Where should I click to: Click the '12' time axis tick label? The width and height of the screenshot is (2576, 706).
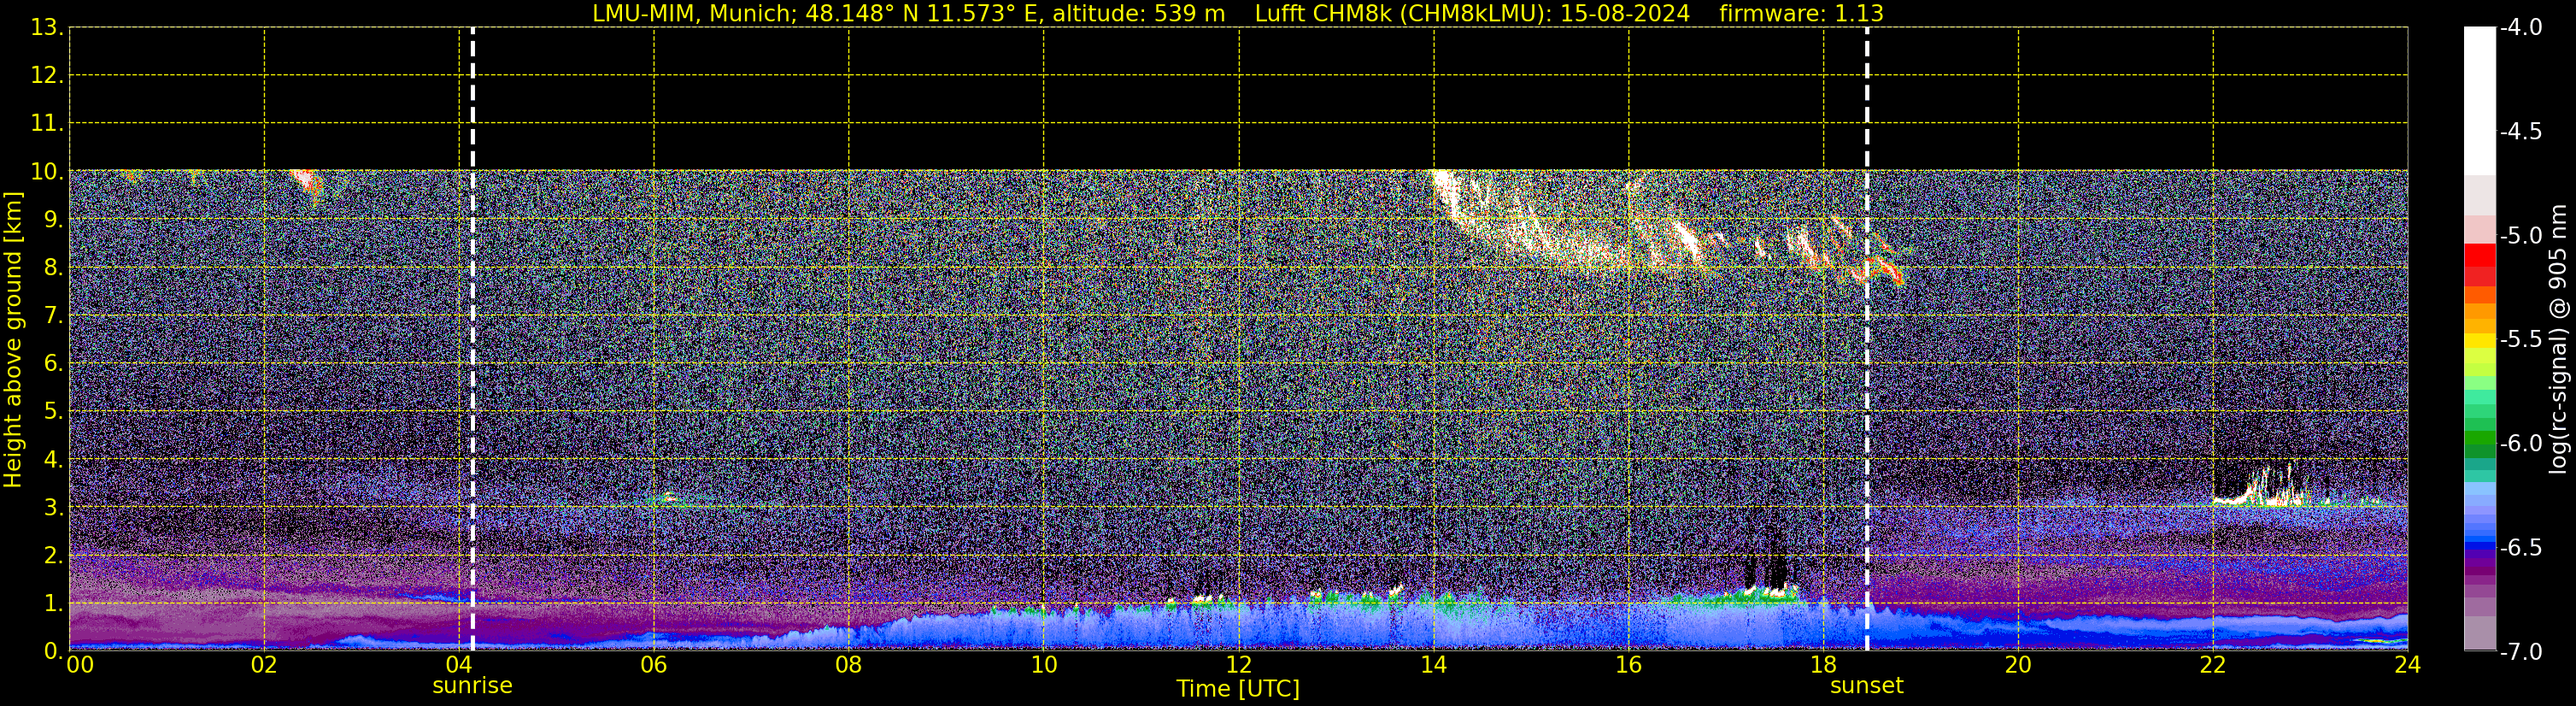1239,665
